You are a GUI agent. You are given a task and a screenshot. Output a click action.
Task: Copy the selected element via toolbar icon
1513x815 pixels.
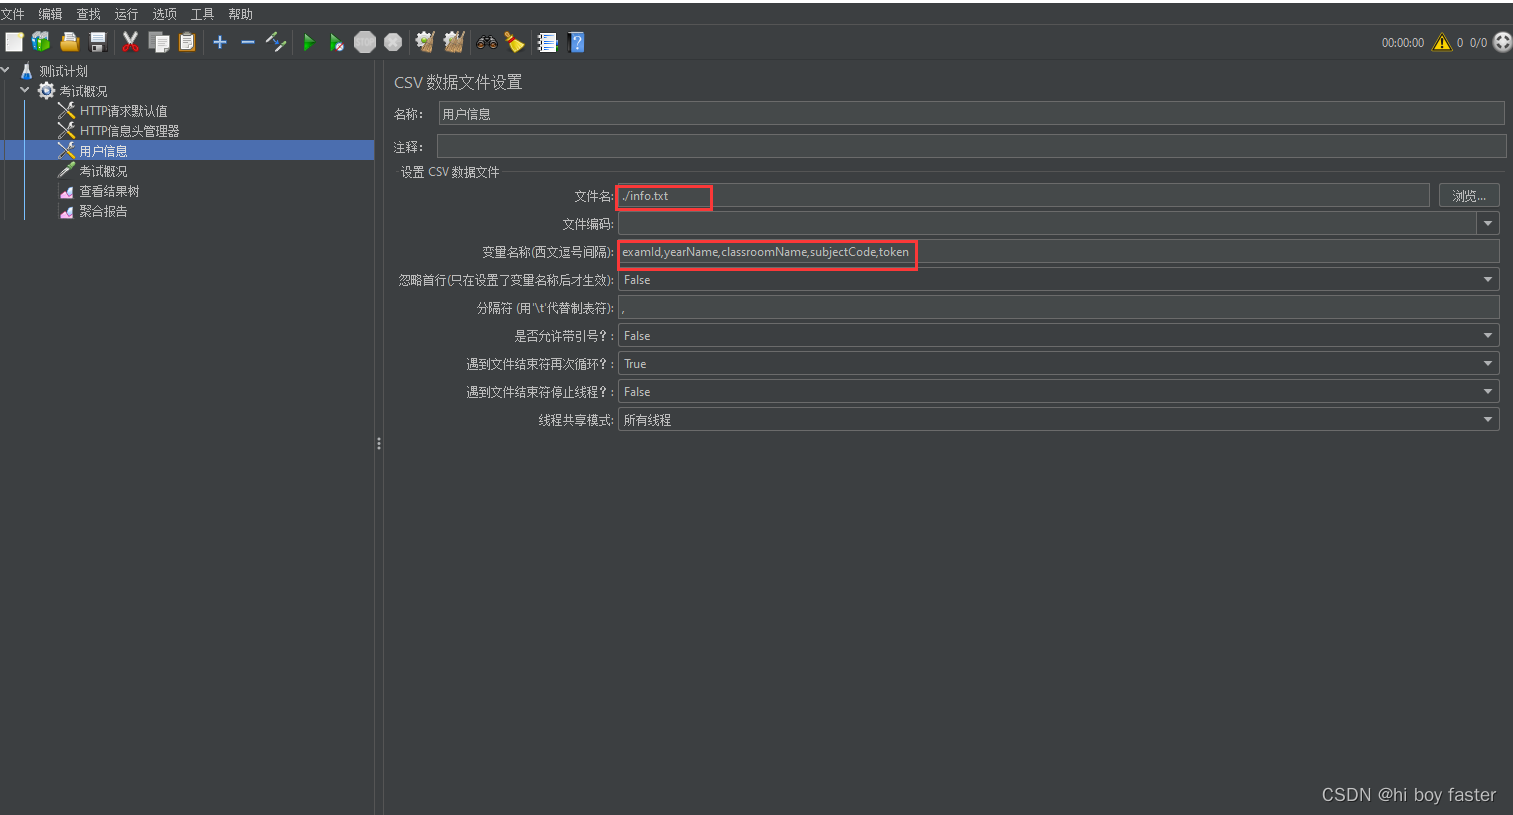(x=158, y=42)
